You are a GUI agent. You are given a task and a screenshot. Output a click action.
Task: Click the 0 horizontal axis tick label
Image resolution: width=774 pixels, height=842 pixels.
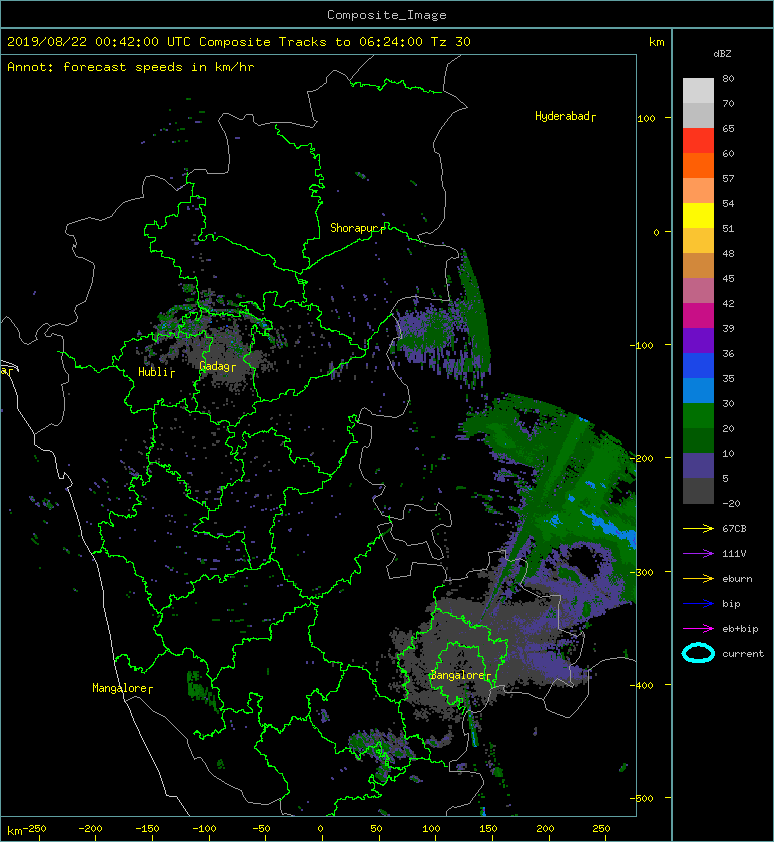click(x=321, y=829)
